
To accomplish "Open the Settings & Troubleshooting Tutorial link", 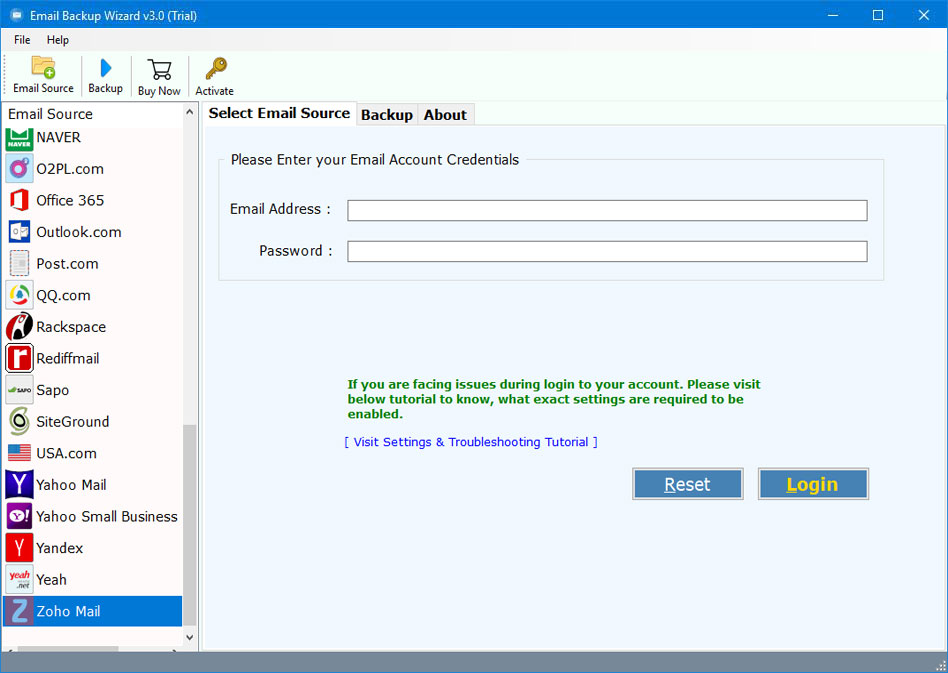I will 470,441.
